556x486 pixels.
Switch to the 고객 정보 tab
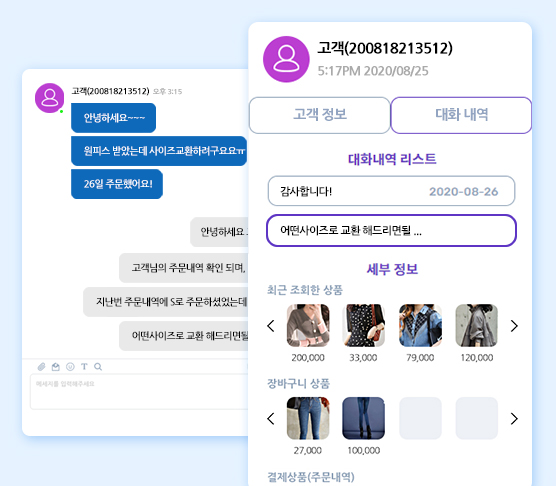pos(319,115)
